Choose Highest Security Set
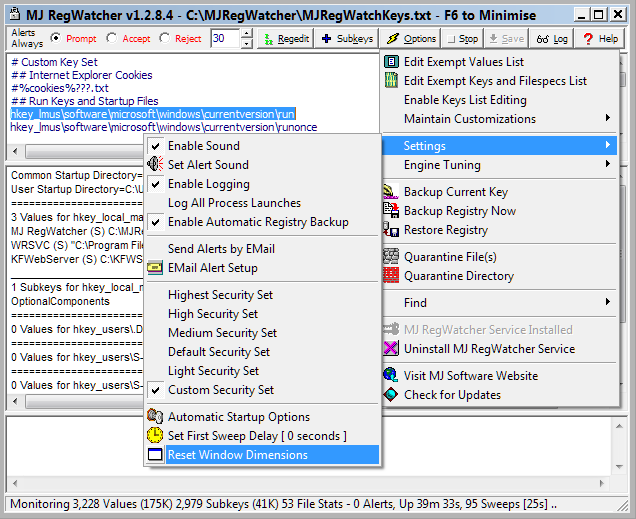Image resolution: width=636 pixels, height=519 pixels. tap(262, 295)
